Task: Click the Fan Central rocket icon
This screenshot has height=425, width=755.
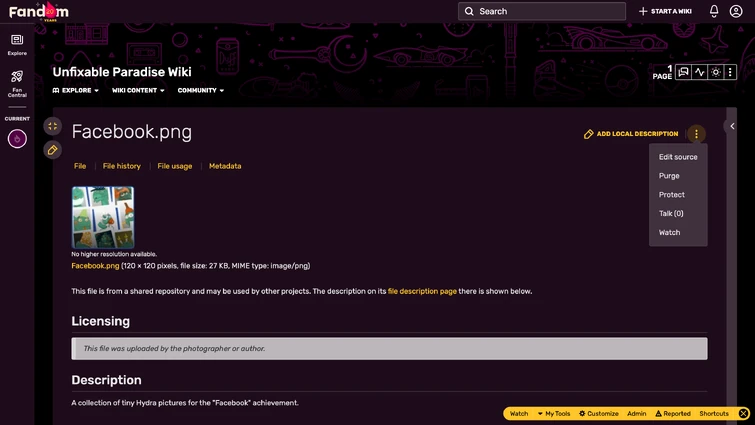Action: pyautogui.click(x=17, y=77)
